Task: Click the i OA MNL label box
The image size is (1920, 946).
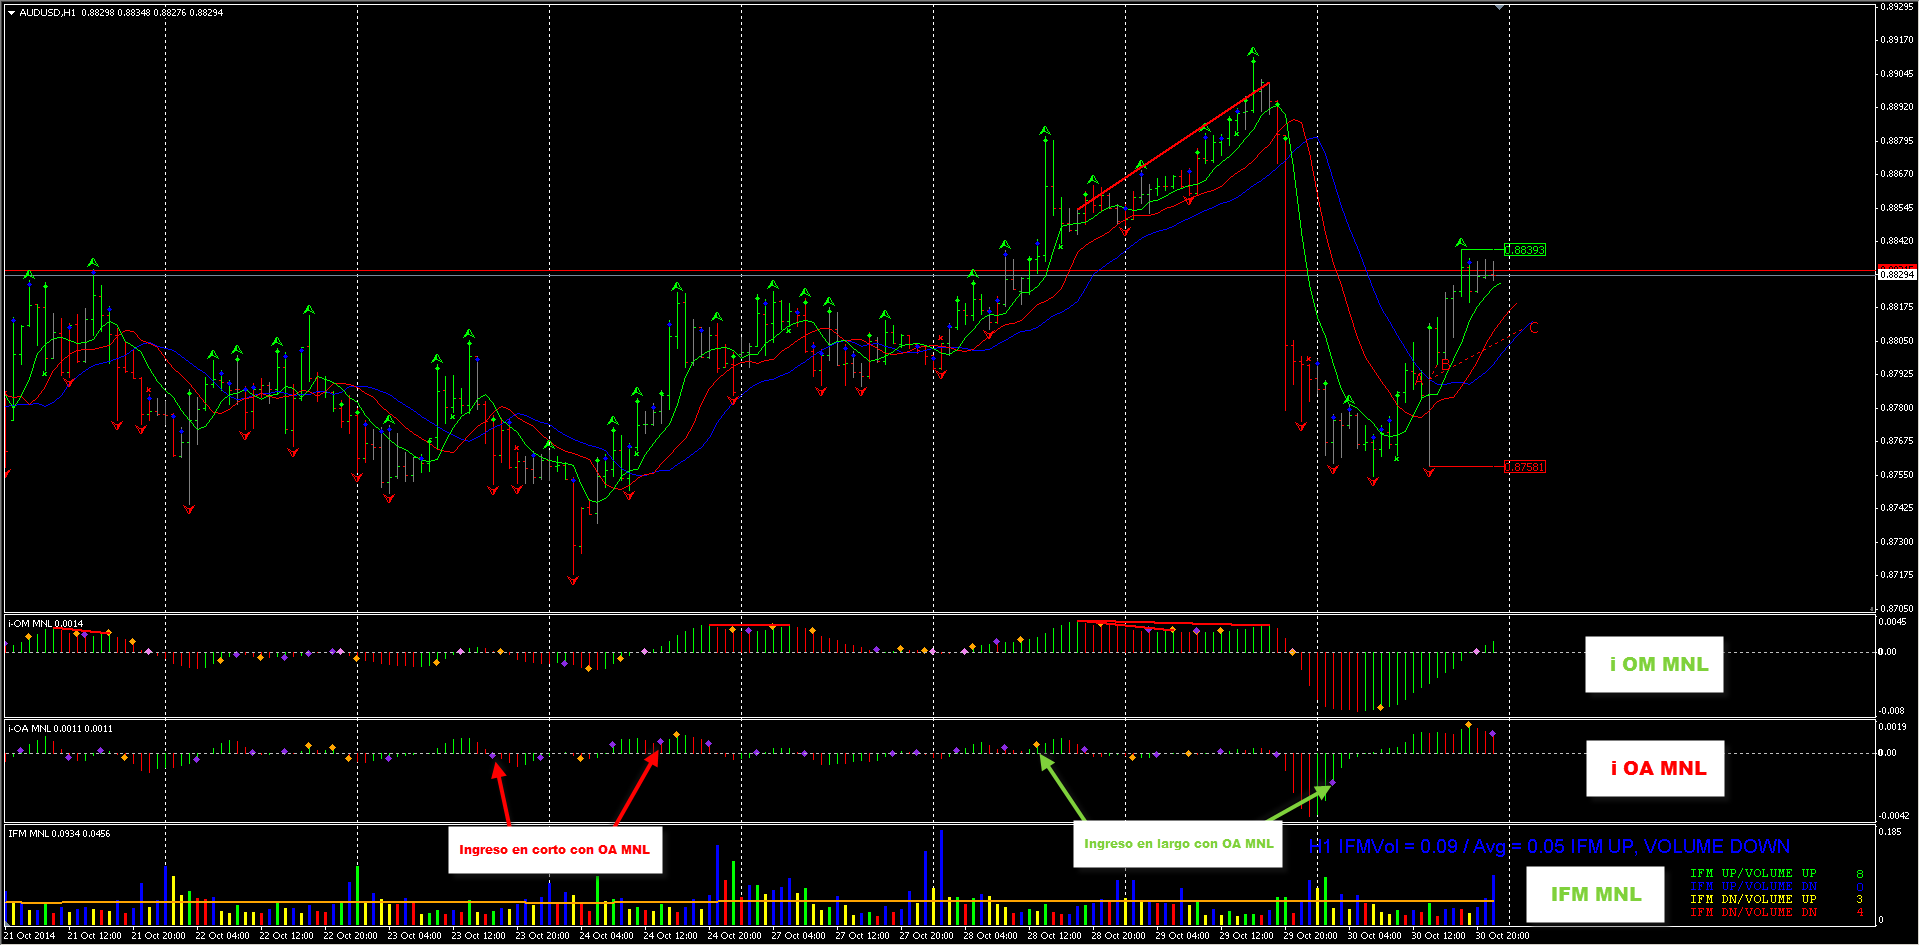Action: tap(1655, 768)
